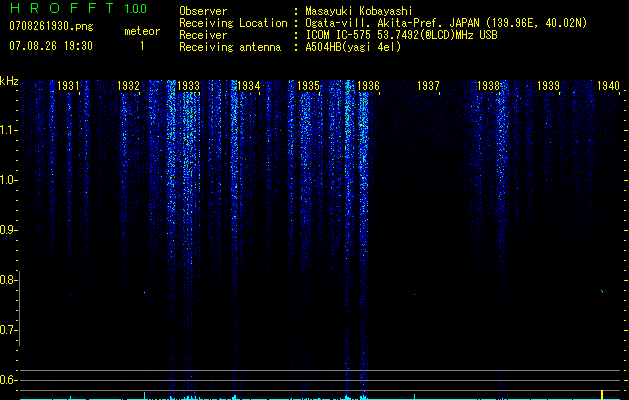Click the 1.1 kHz axis label
Screen dimensions: 629x400
point(7,130)
